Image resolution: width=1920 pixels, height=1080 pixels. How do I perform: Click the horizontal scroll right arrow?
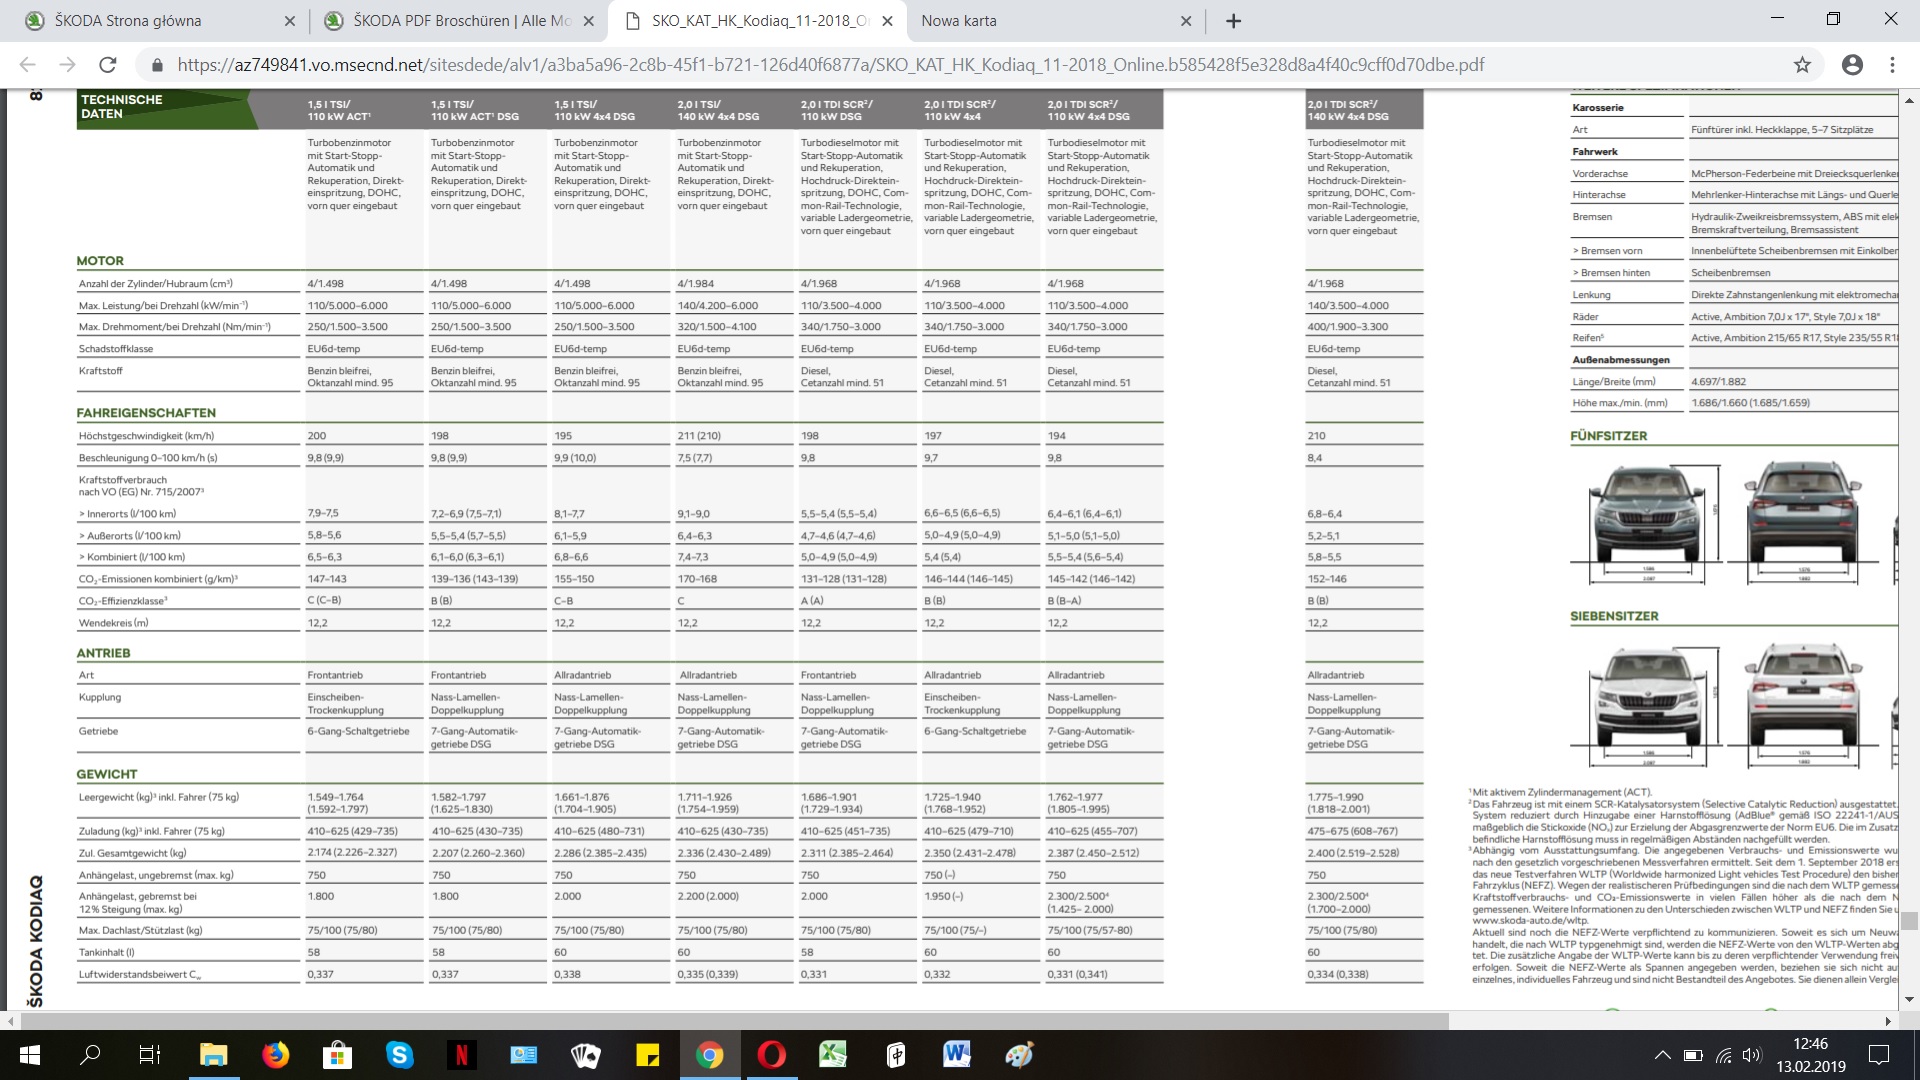coord(1889,1021)
